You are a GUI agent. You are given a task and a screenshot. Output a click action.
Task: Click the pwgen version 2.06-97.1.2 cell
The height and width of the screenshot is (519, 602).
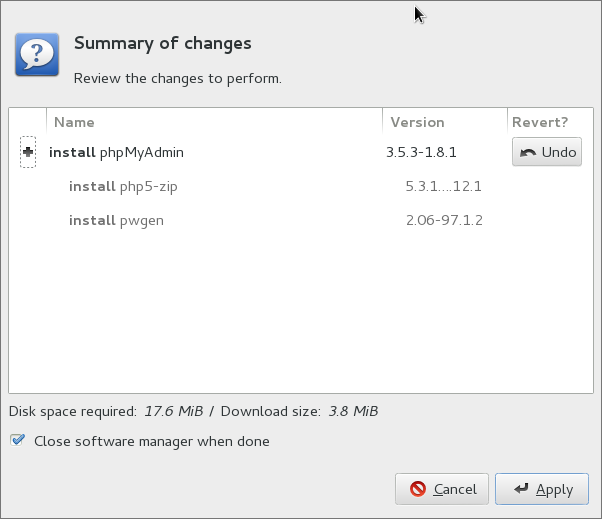coord(444,220)
